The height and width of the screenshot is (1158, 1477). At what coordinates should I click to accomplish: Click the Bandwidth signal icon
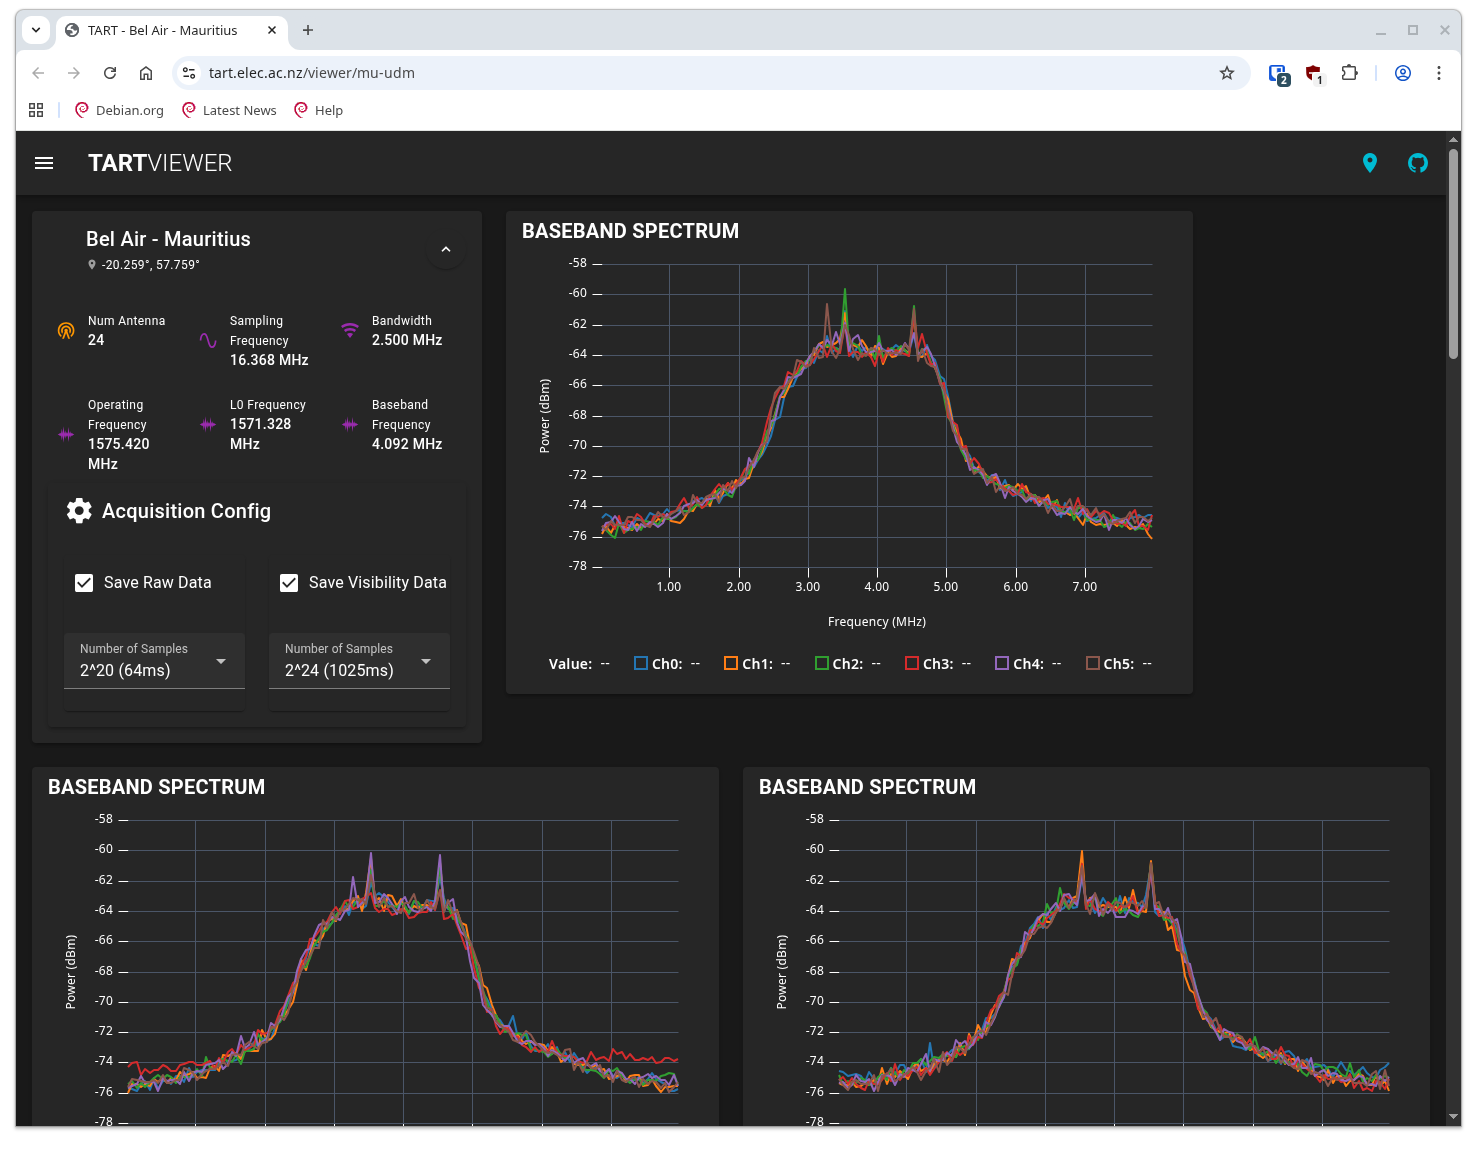pos(348,330)
